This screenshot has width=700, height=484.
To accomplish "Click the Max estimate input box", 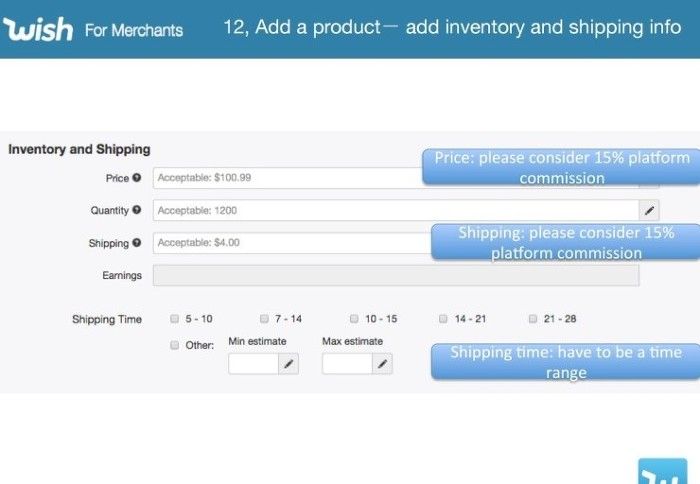I will (x=347, y=364).
